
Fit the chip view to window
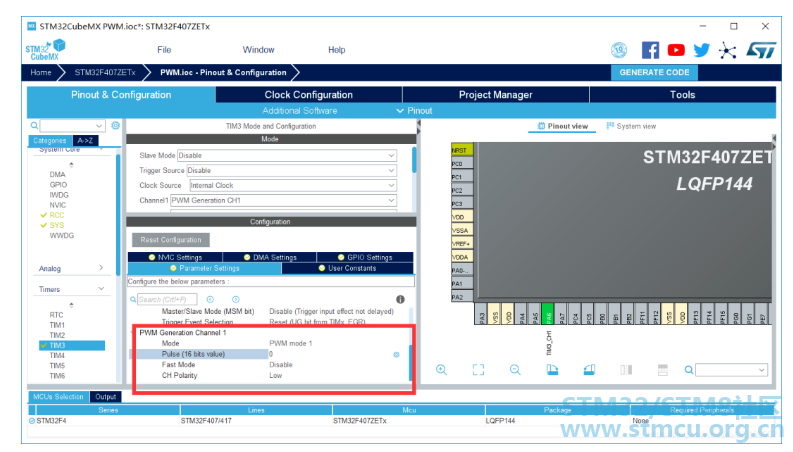tap(478, 370)
